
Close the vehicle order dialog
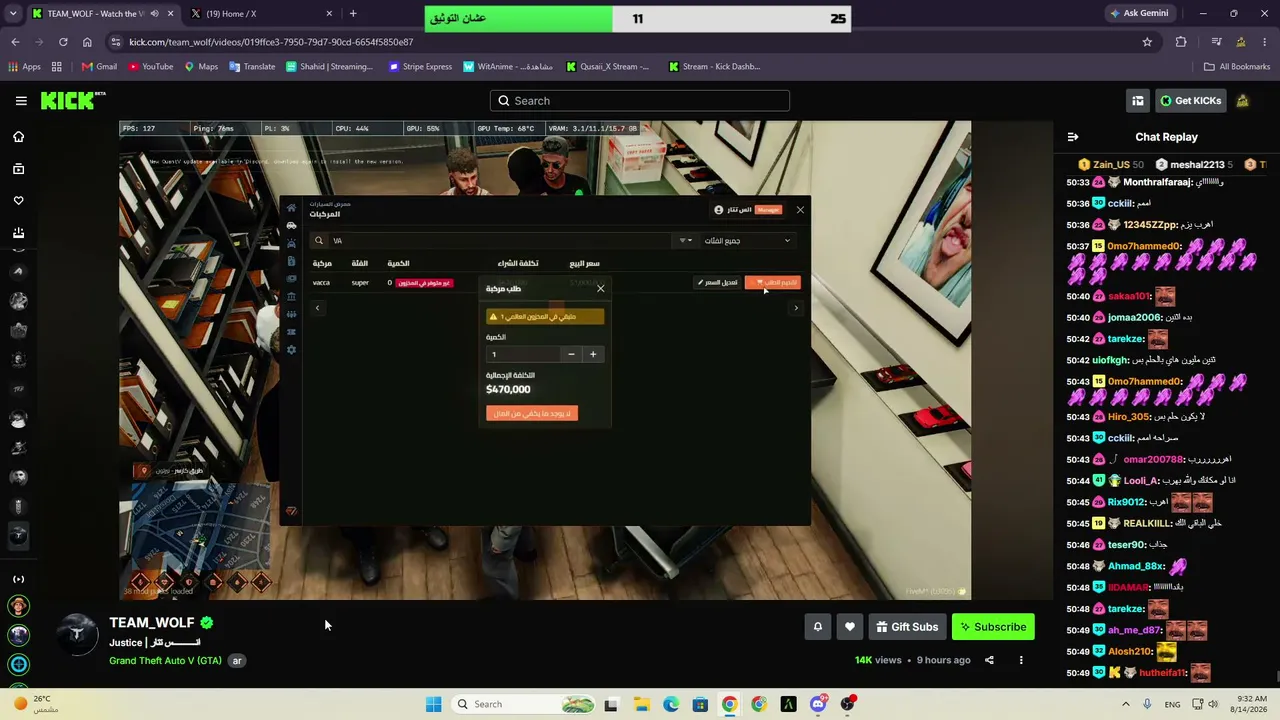(x=600, y=289)
